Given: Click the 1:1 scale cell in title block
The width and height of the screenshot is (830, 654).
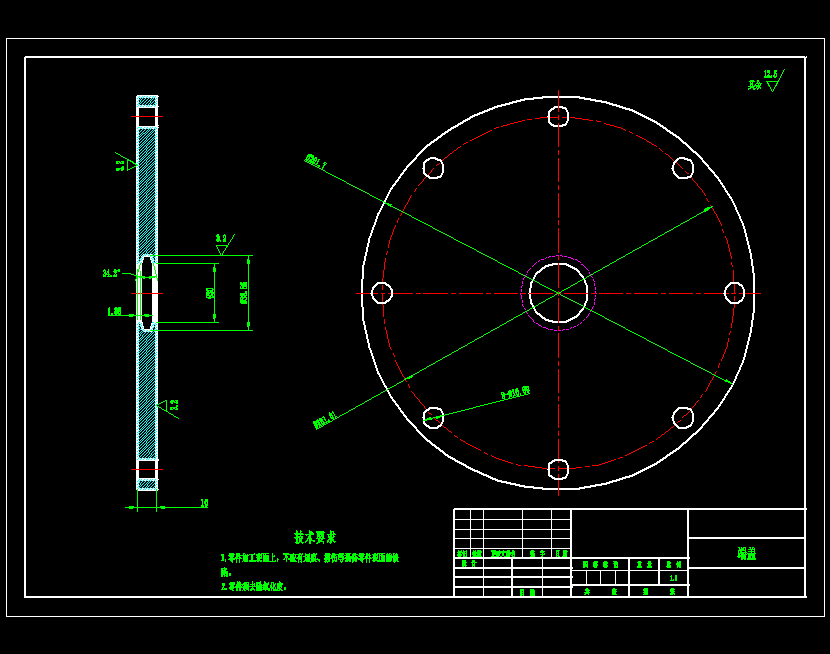Looking at the screenshot, I should point(673,578).
